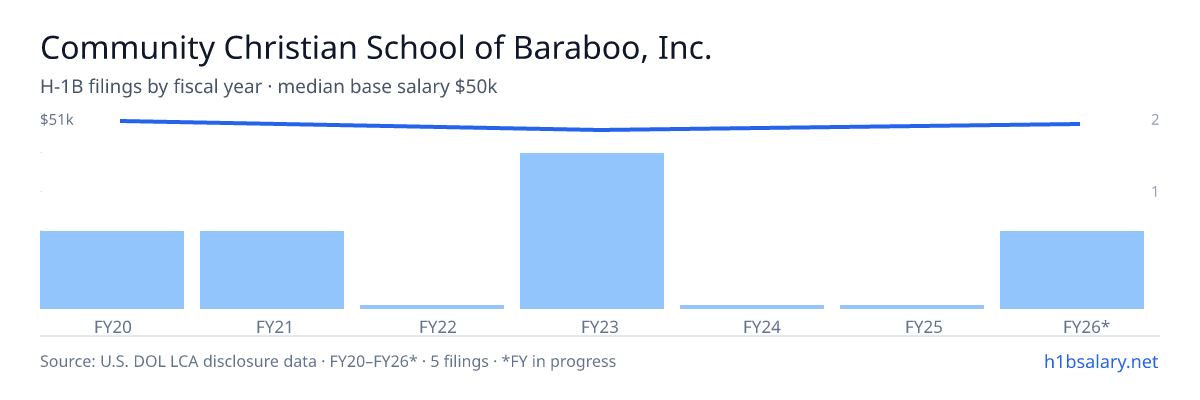
Task: Click the FY23 axis label
Action: (592, 326)
